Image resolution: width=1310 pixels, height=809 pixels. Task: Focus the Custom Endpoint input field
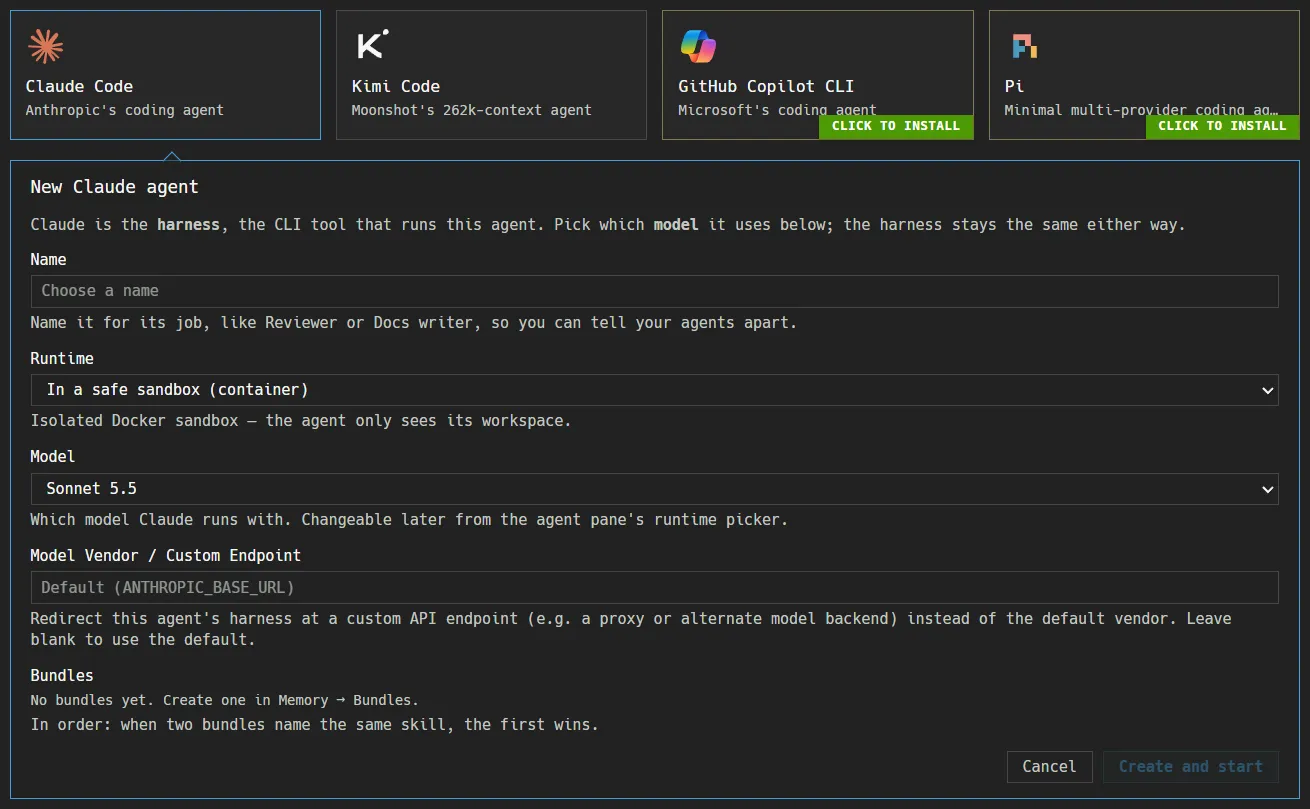click(654, 587)
